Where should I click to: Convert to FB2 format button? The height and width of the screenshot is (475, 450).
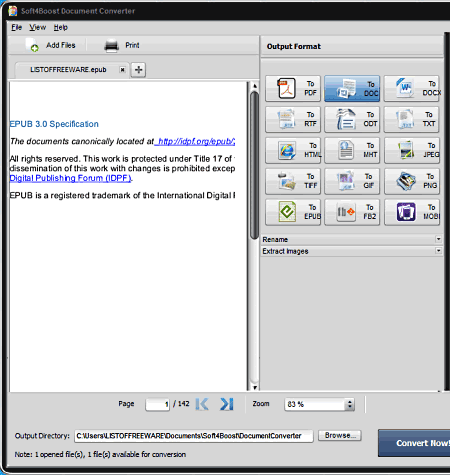point(352,212)
